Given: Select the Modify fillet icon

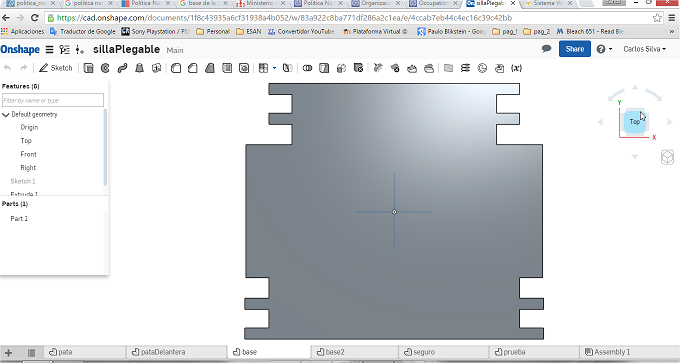Looking at the screenshot, I should point(378,68).
